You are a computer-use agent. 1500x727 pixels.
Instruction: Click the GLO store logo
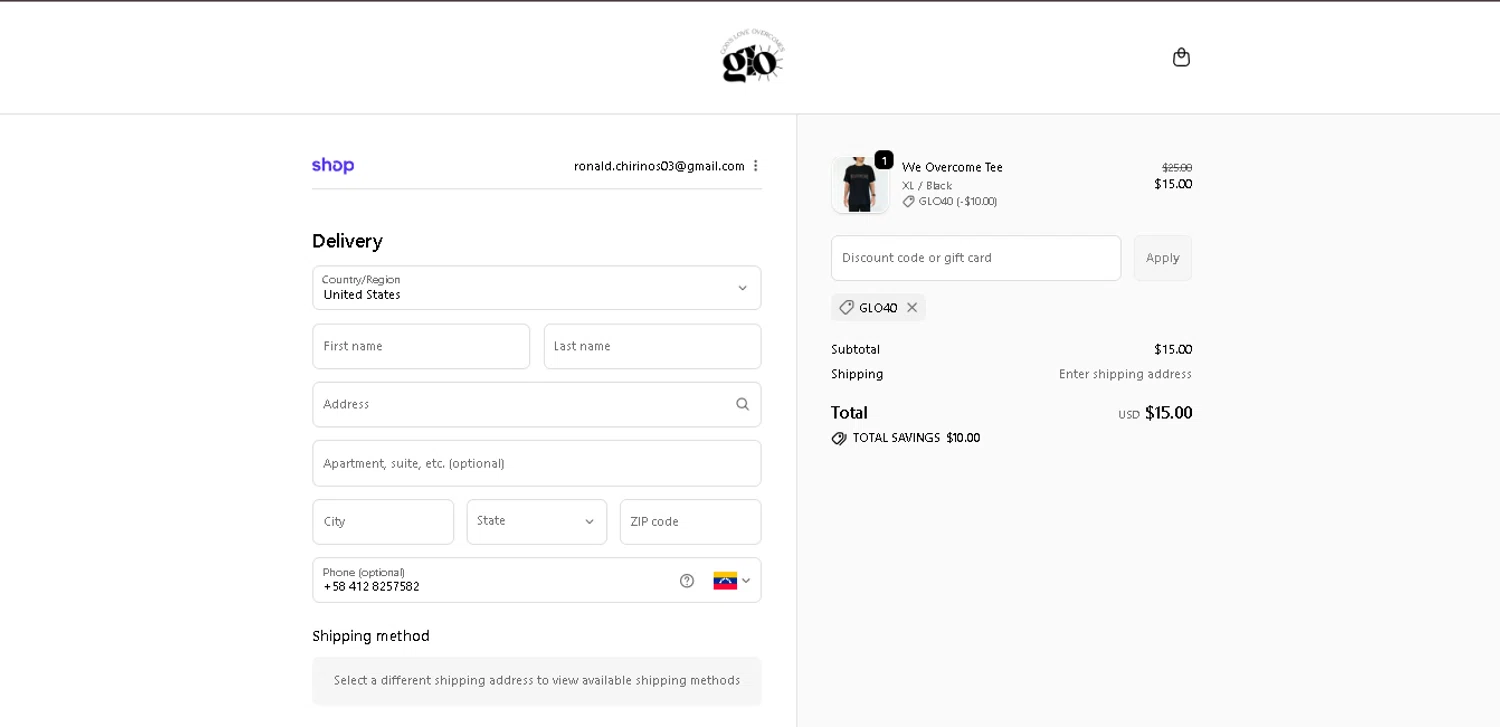[x=752, y=56]
